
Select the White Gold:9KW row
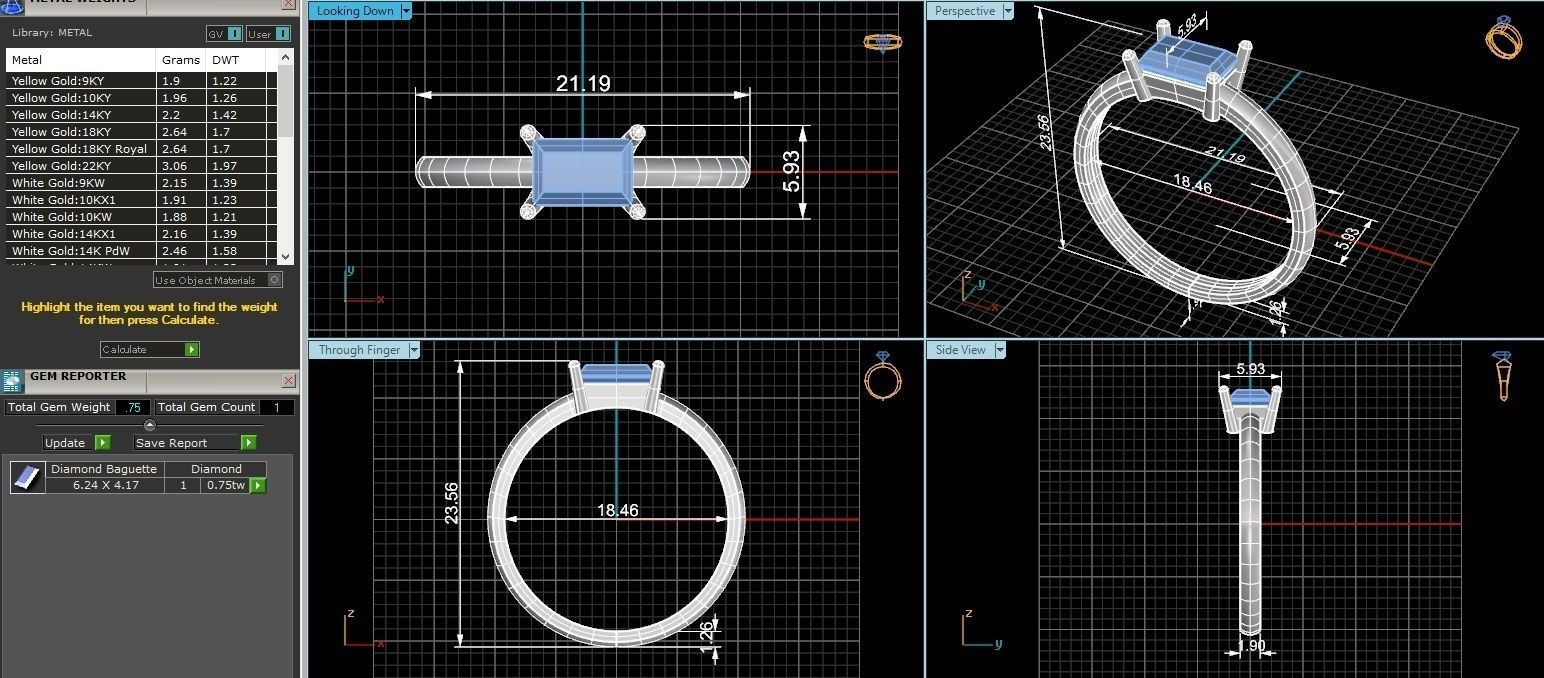coord(142,183)
